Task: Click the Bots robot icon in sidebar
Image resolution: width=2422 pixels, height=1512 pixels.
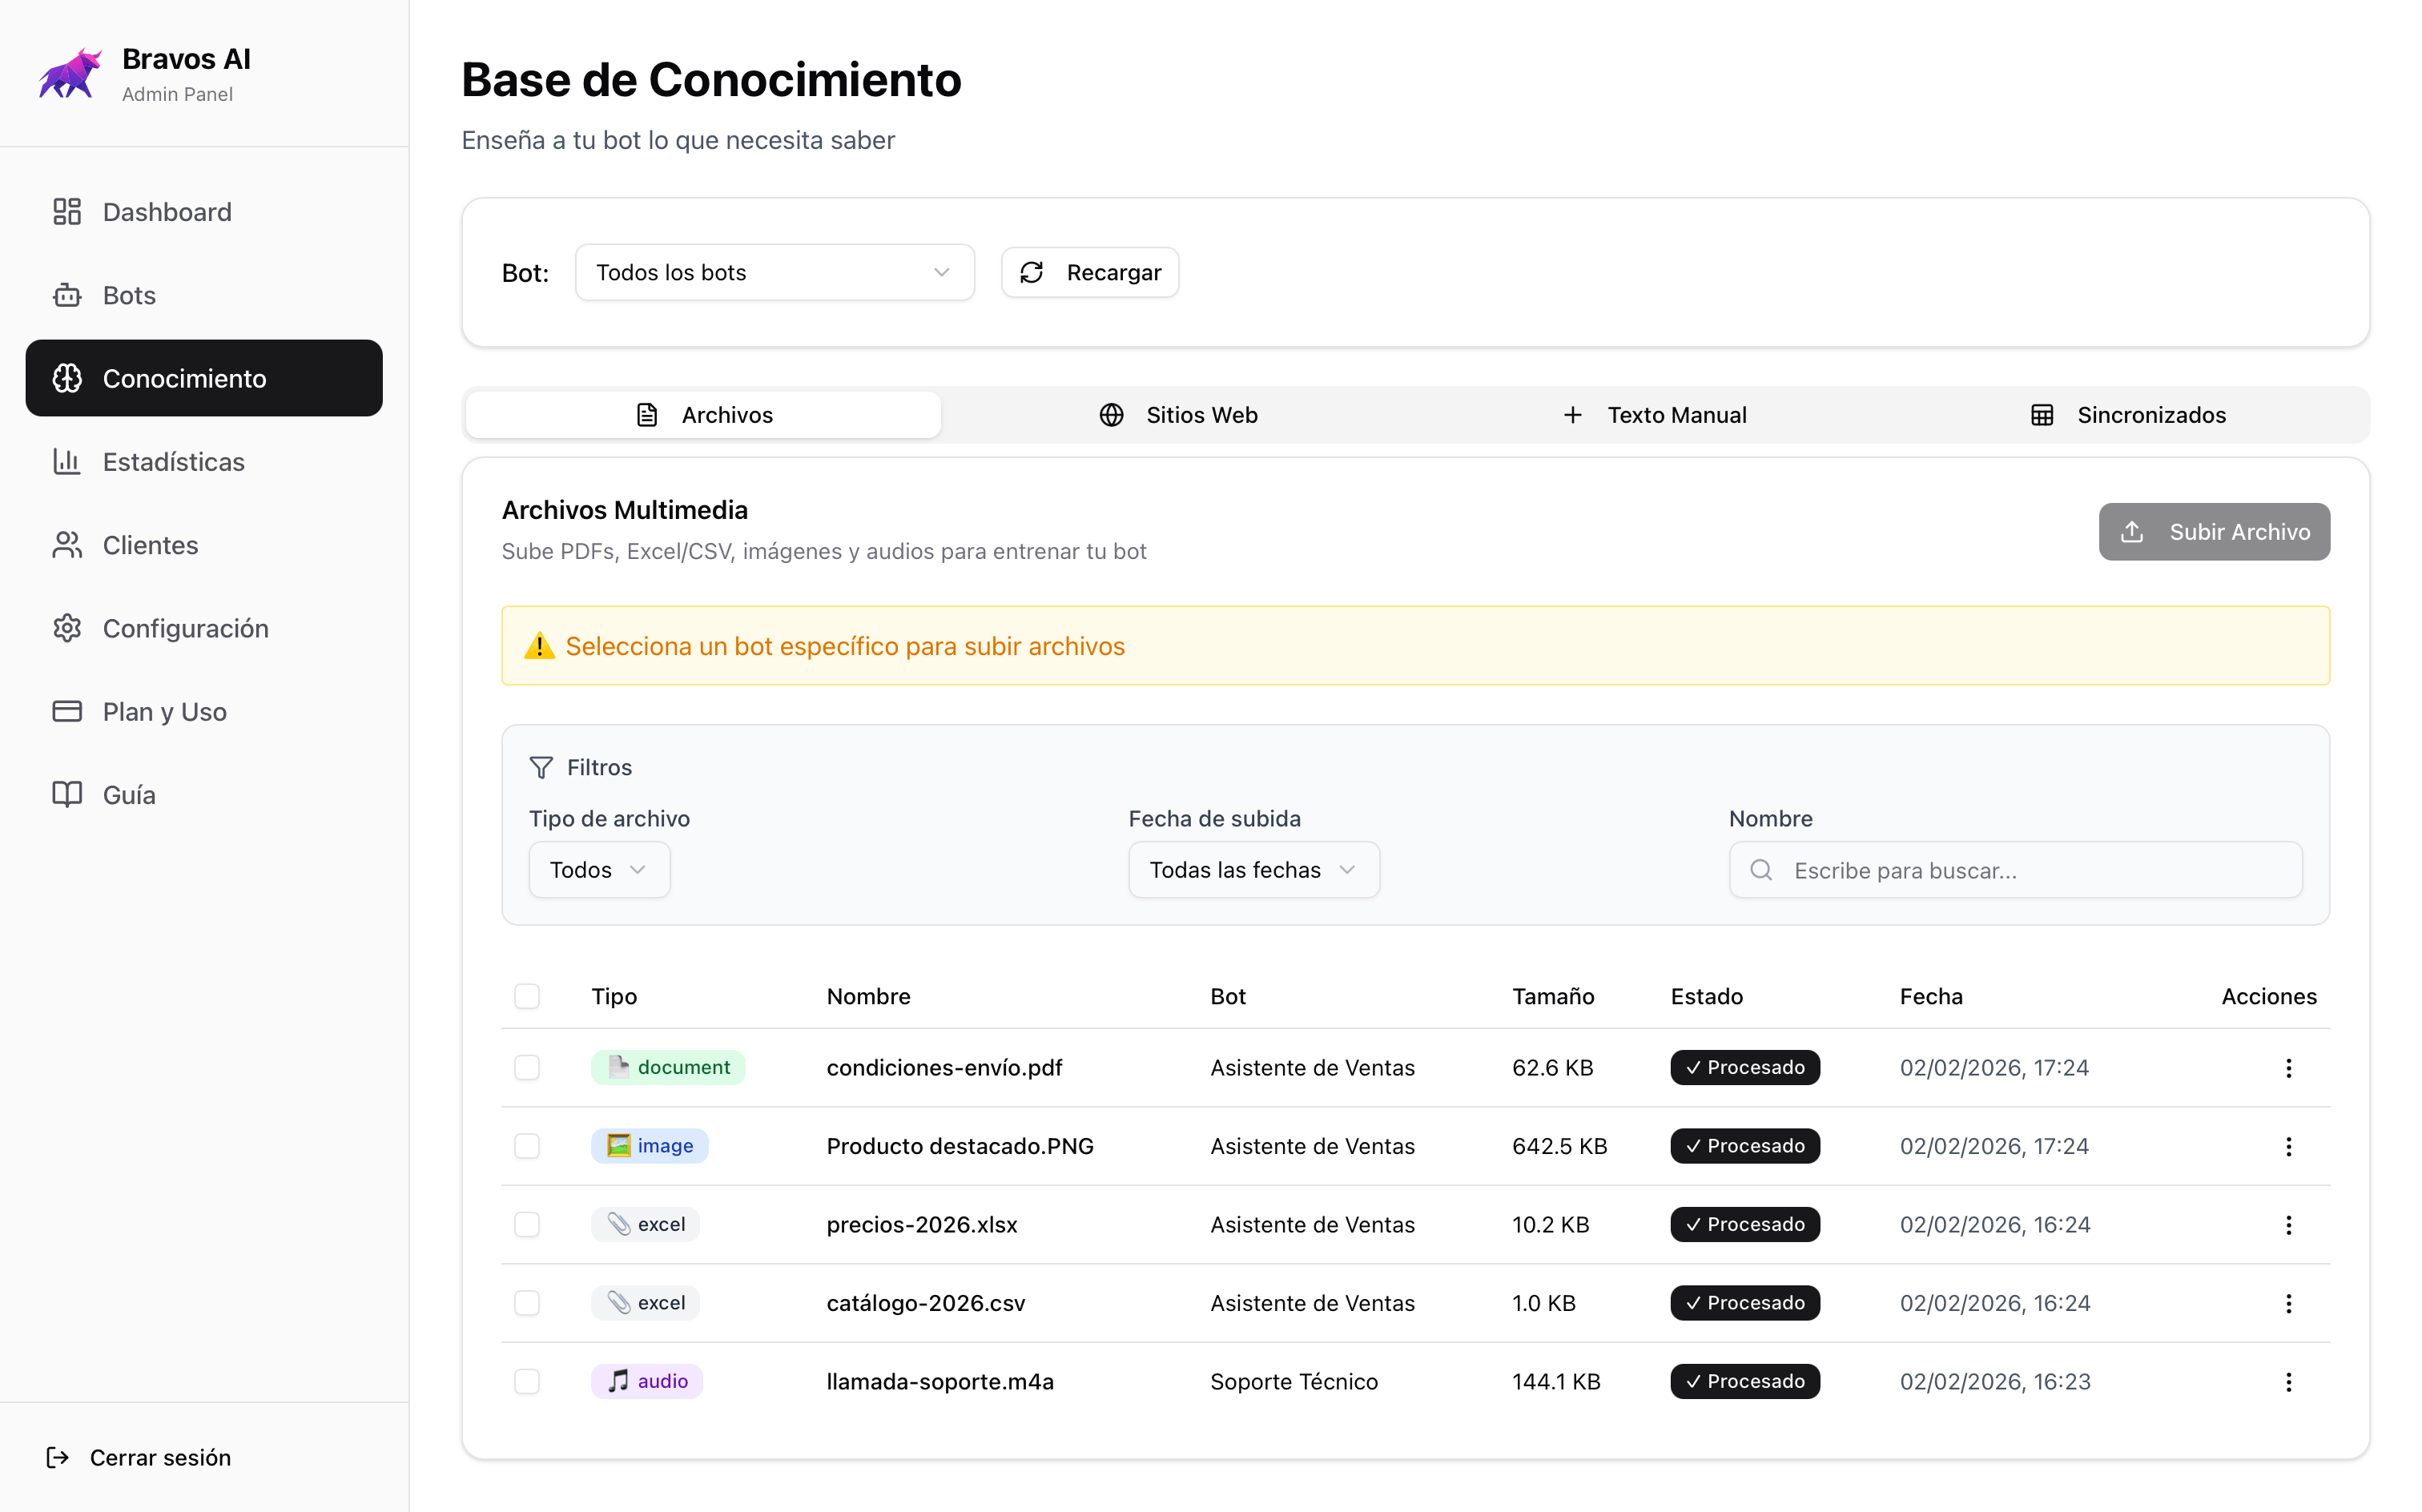Action: pos(67,295)
